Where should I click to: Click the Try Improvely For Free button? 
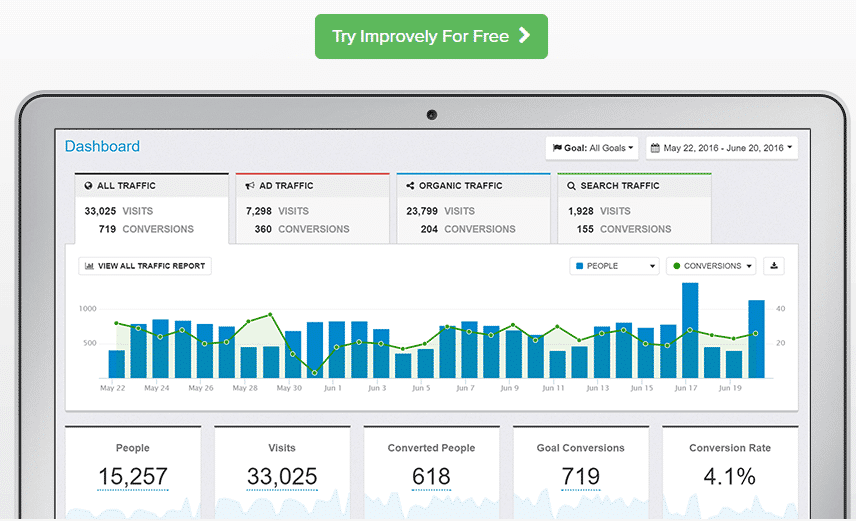coord(431,36)
